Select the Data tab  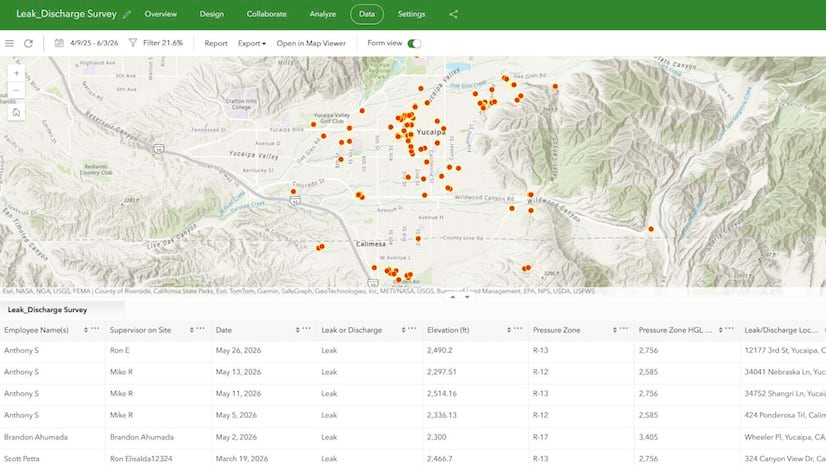click(x=367, y=14)
